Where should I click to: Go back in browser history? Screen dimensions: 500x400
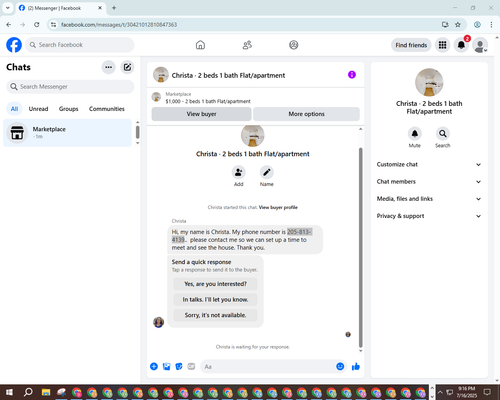pos(9,25)
